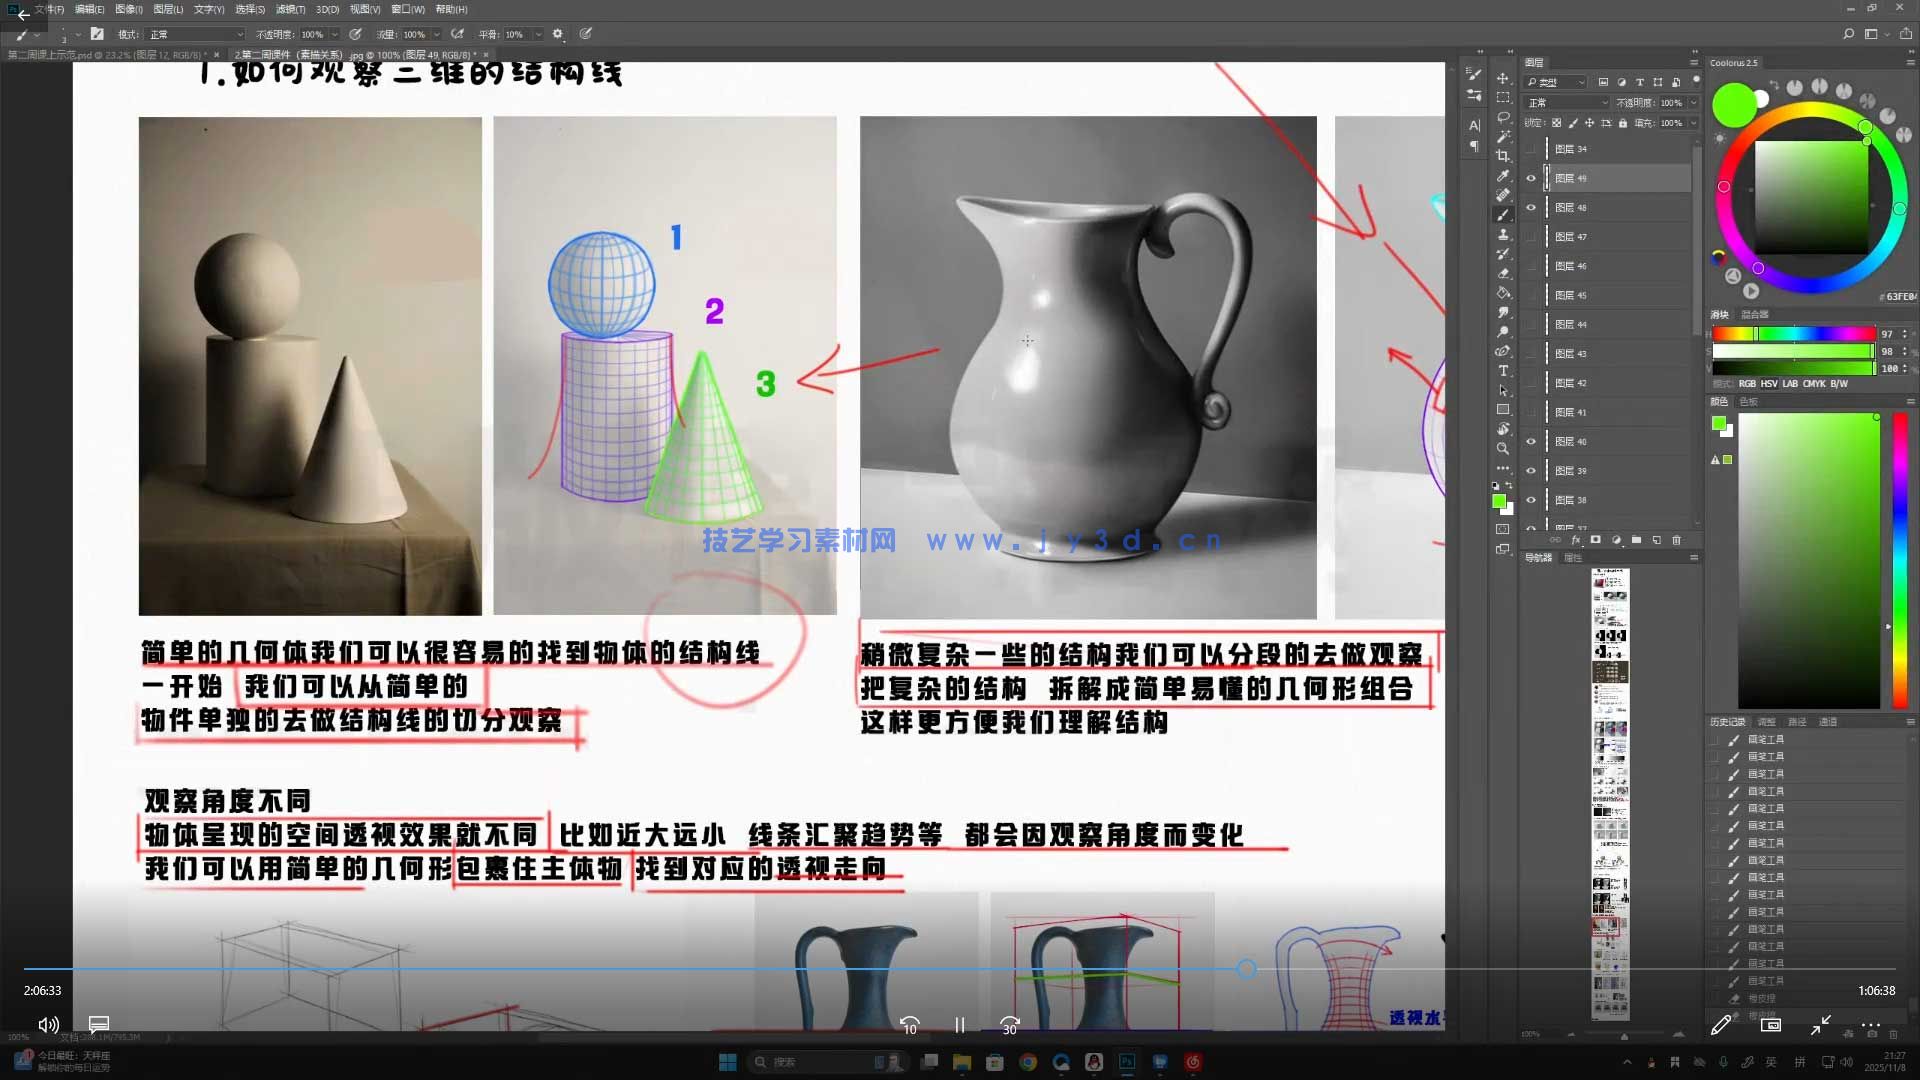Viewport: 1920px width, 1080px height.
Task: Select the Crop tool
Action: click(1503, 156)
